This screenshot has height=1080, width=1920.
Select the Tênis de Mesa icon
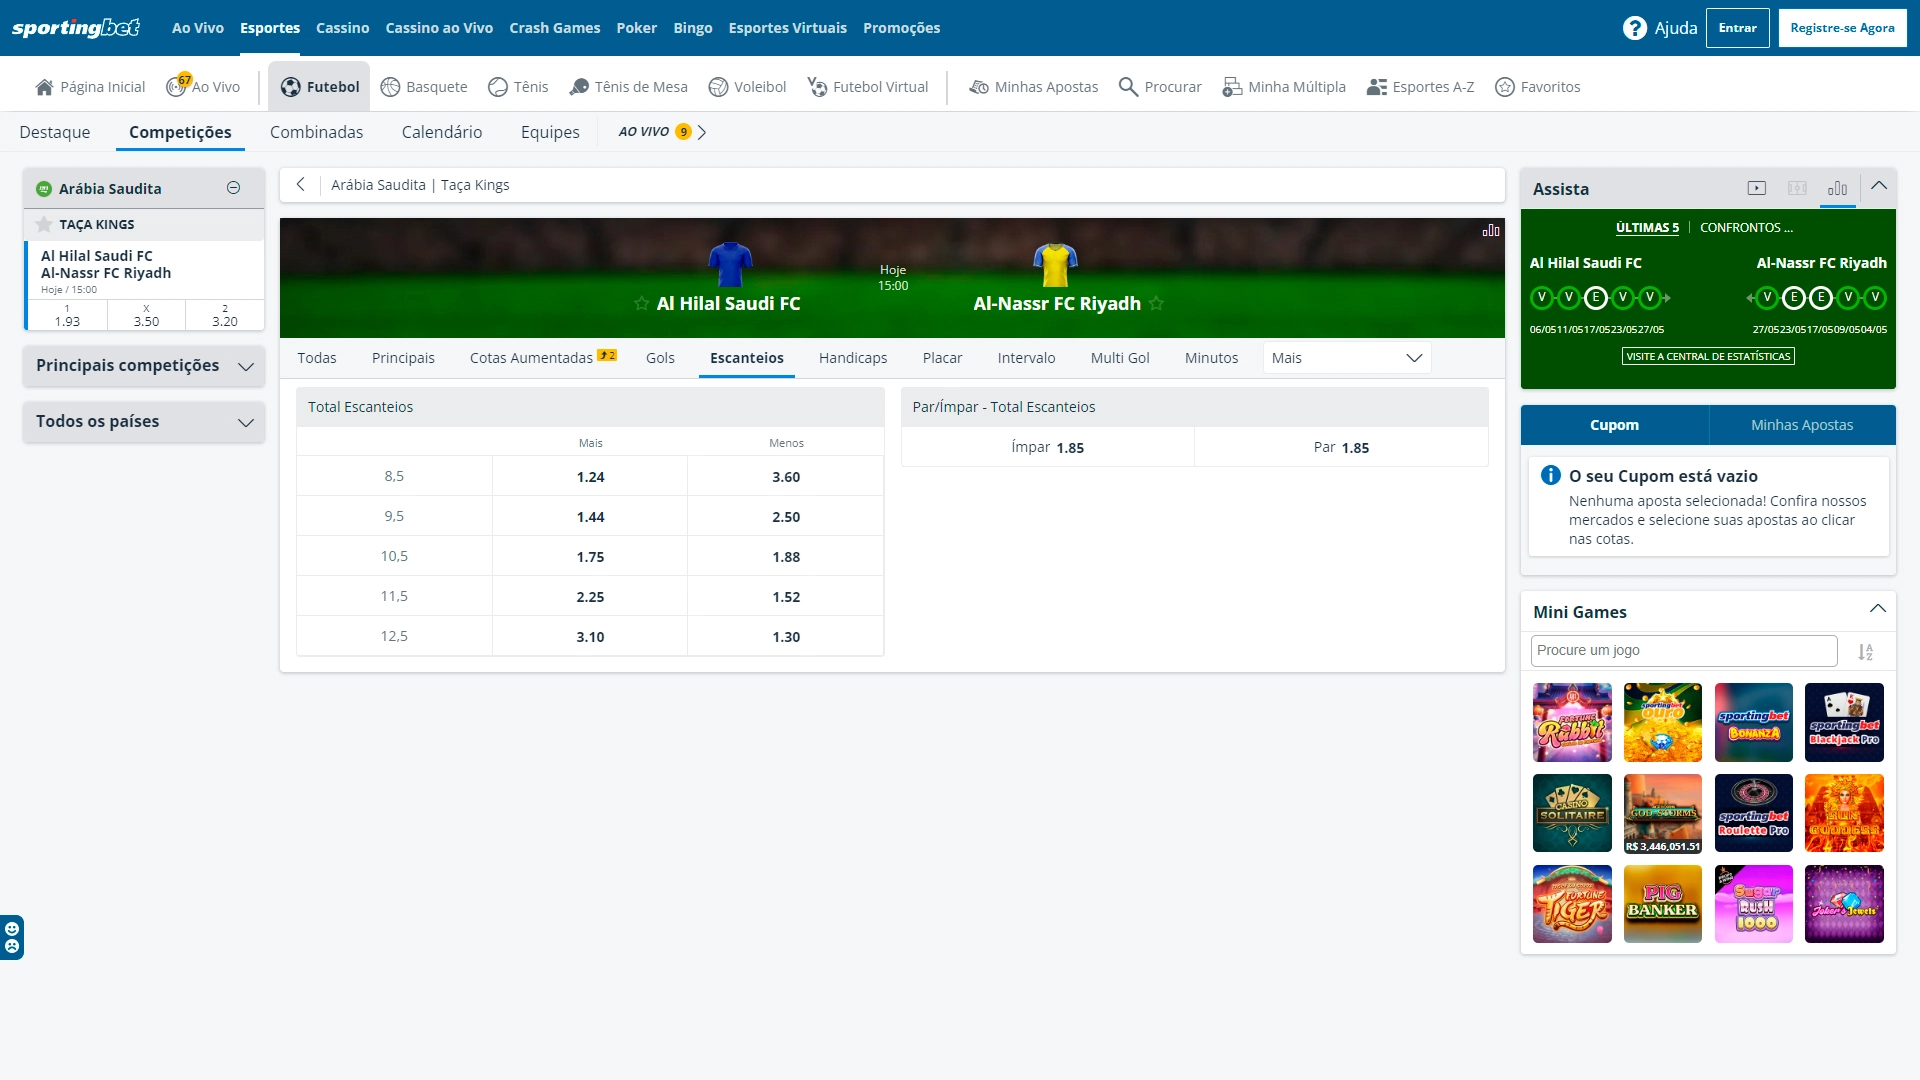(579, 87)
